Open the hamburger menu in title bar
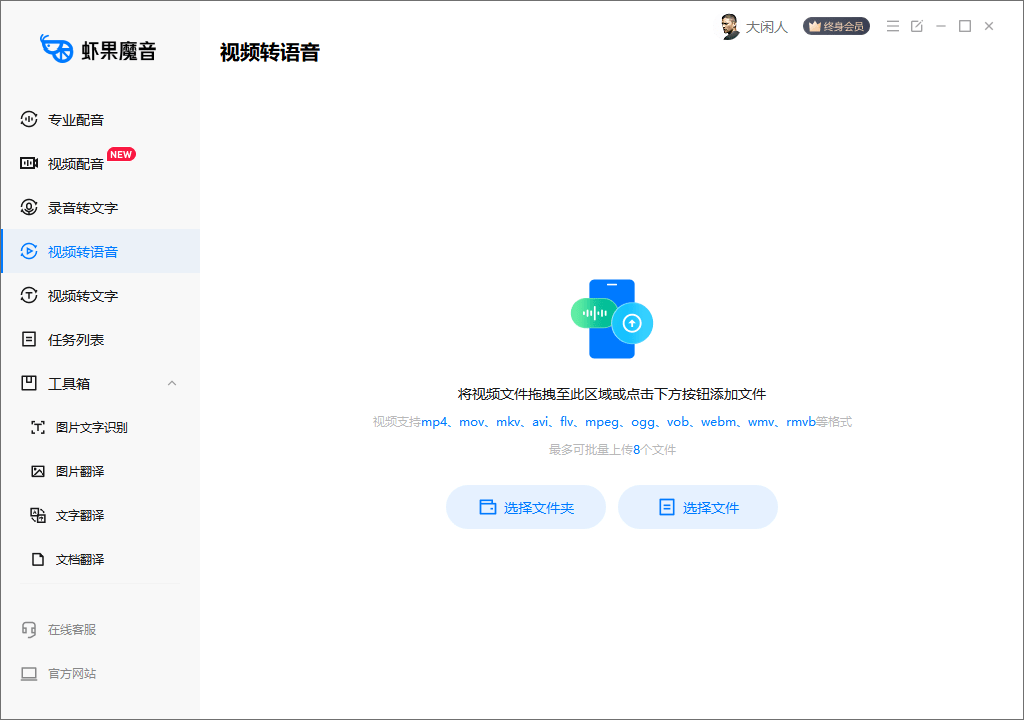1024x720 pixels. pyautogui.click(x=893, y=26)
